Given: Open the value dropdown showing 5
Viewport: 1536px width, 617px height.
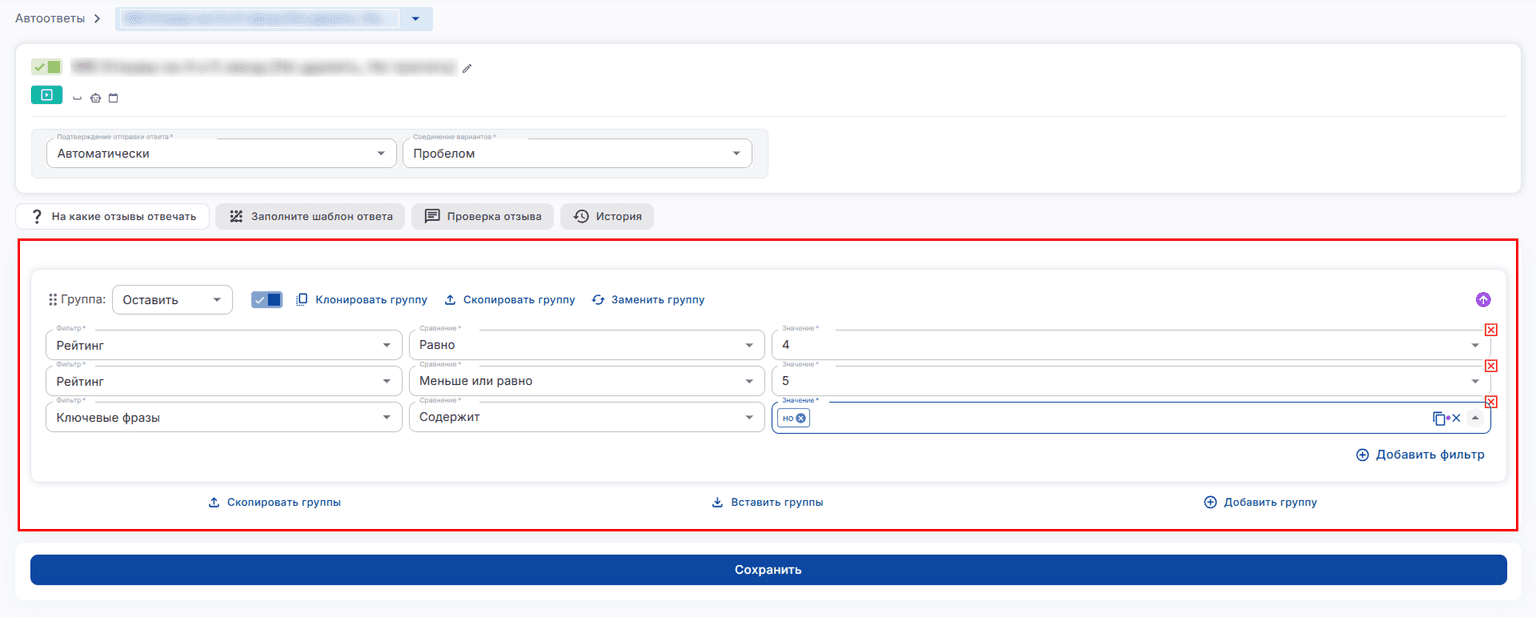Looking at the screenshot, I should [x=1131, y=381].
